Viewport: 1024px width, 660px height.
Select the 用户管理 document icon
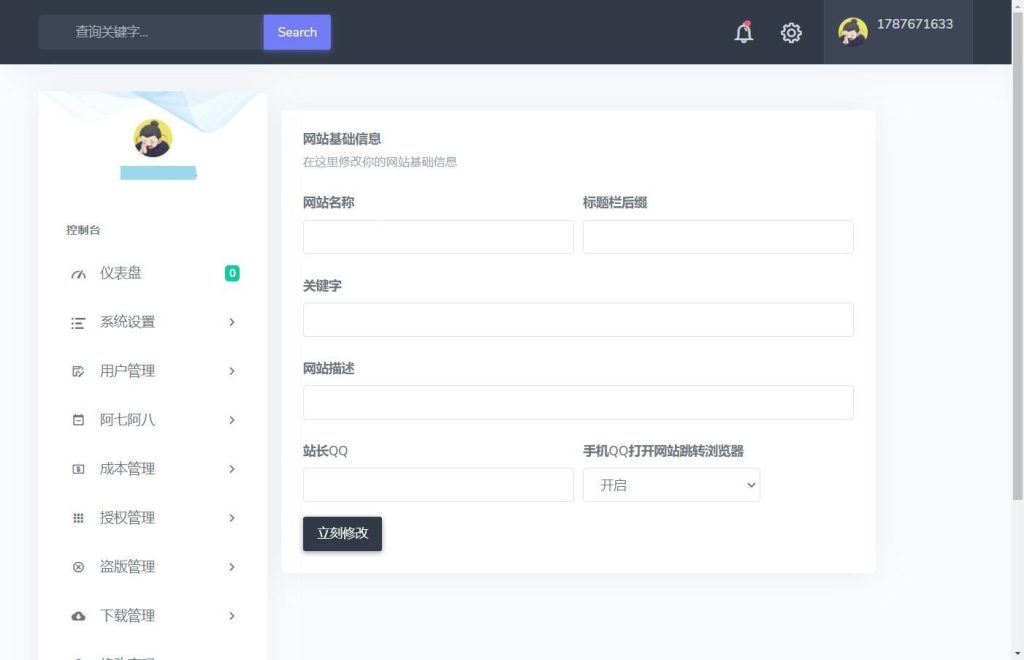point(78,371)
